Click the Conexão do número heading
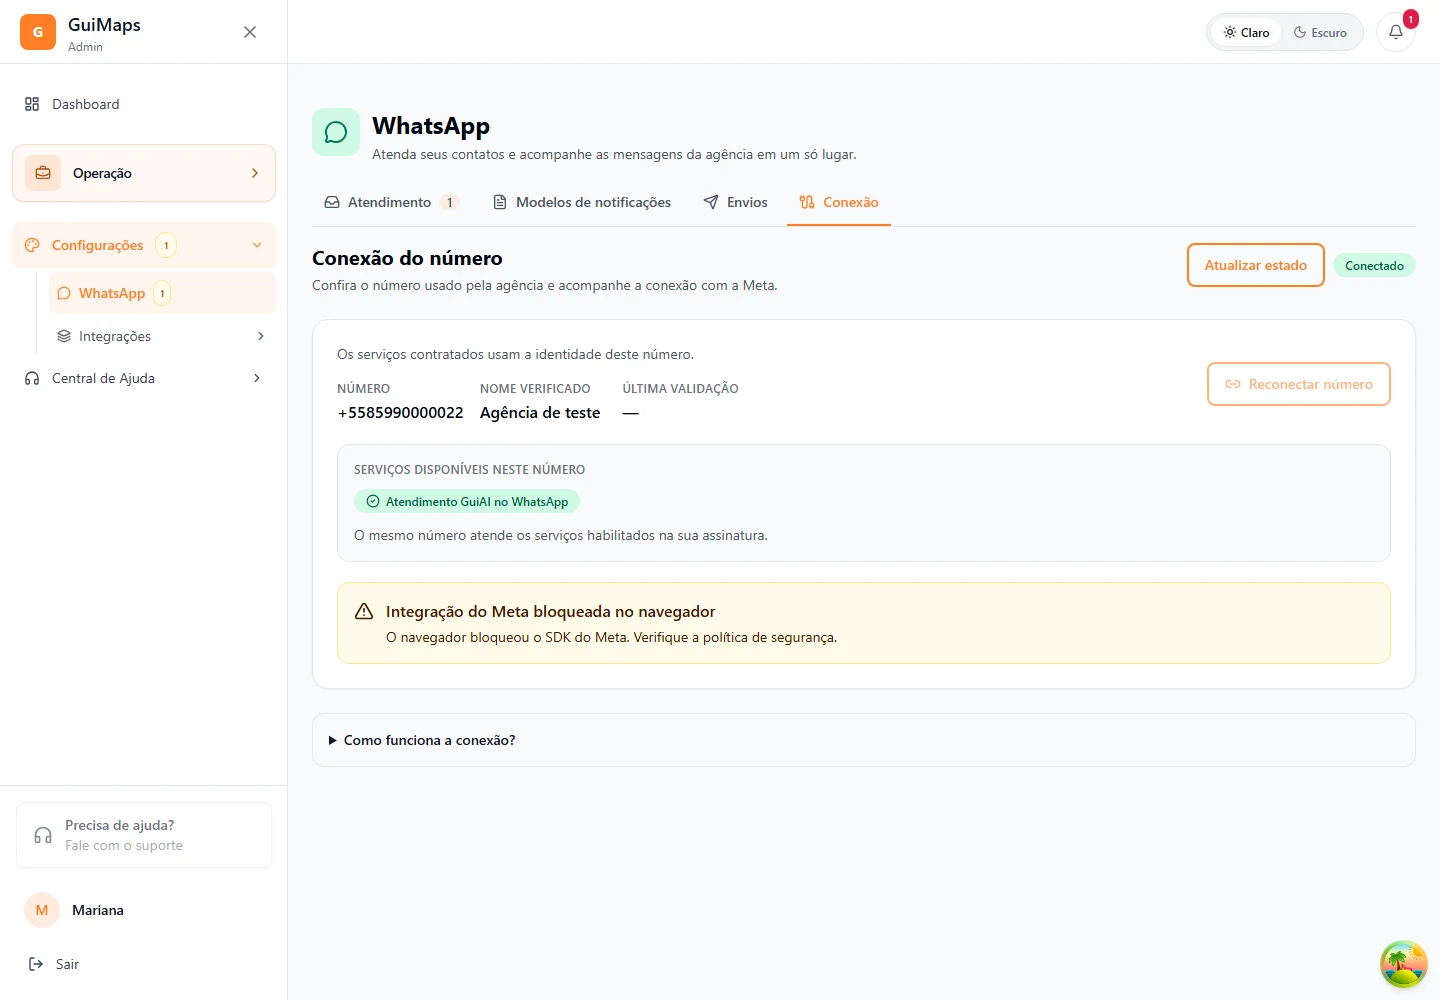 tap(407, 258)
